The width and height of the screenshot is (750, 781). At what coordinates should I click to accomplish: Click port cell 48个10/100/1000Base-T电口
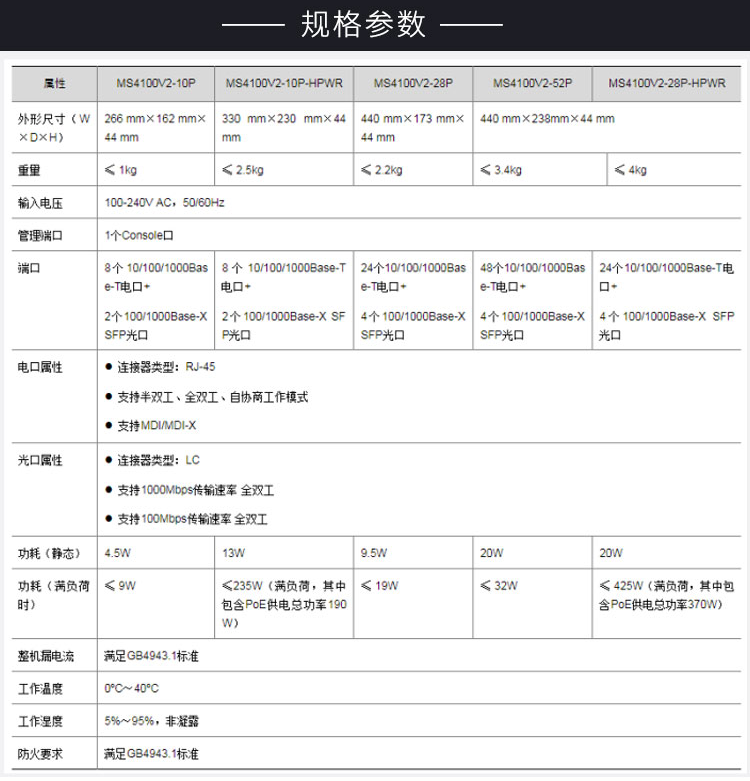[x=532, y=277]
